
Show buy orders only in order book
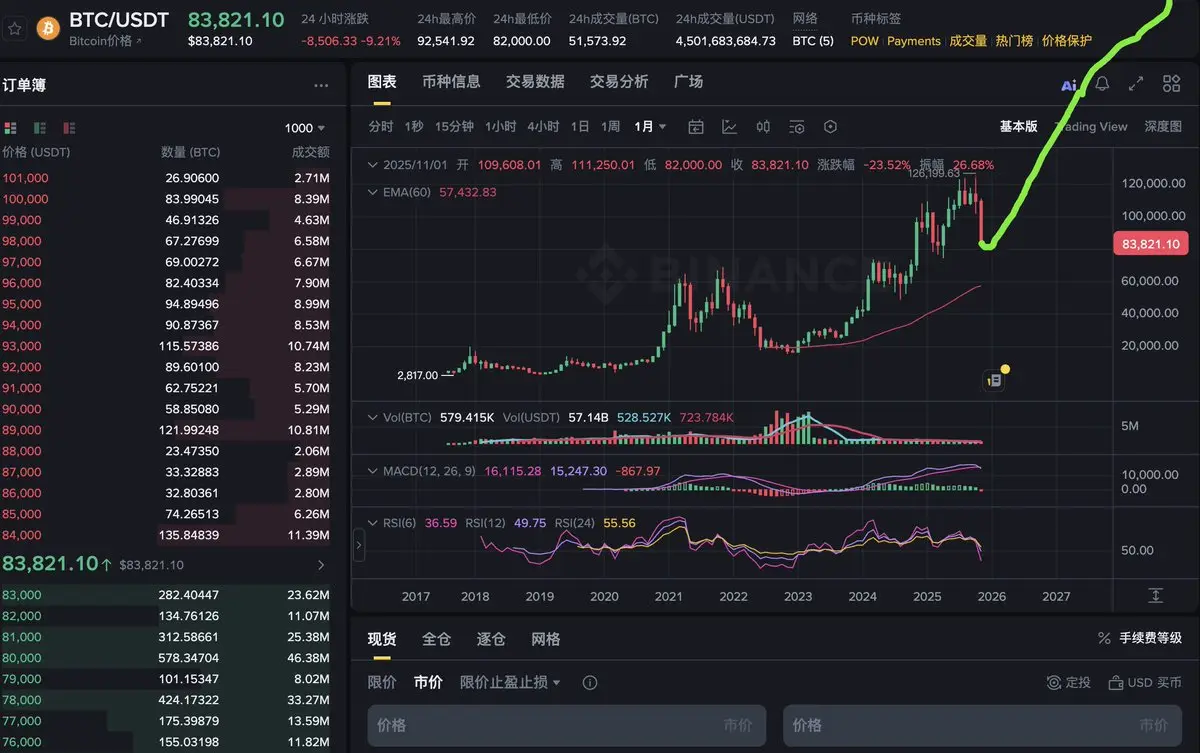[x=40, y=128]
